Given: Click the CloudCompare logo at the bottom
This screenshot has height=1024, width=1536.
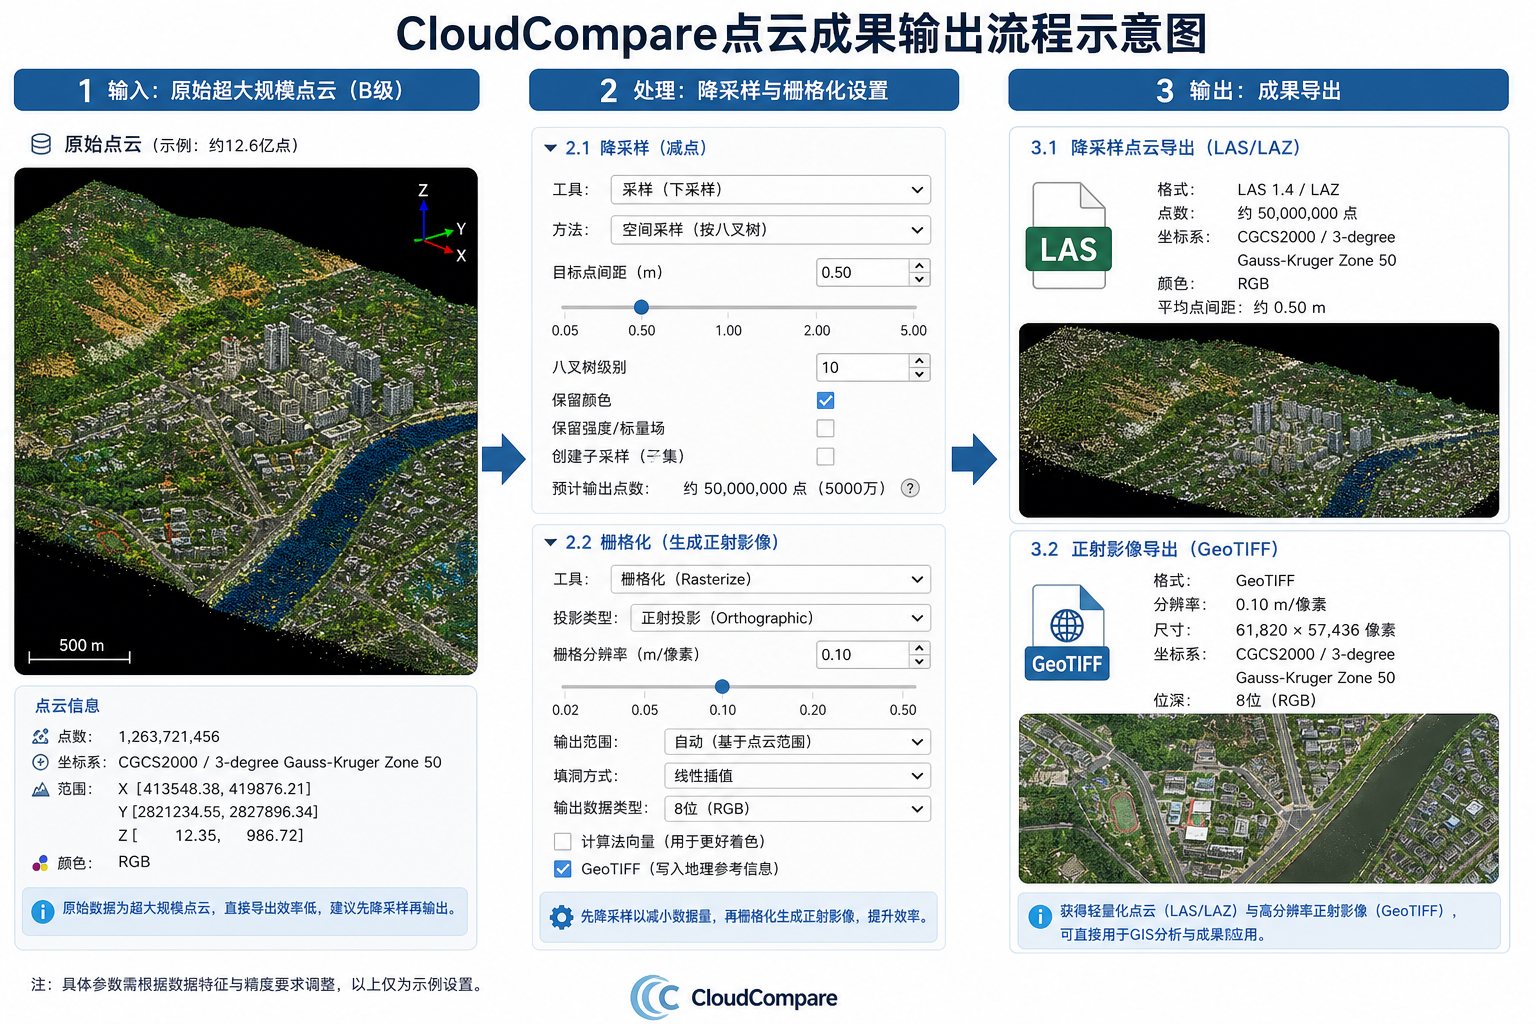Looking at the screenshot, I should click(x=734, y=997).
